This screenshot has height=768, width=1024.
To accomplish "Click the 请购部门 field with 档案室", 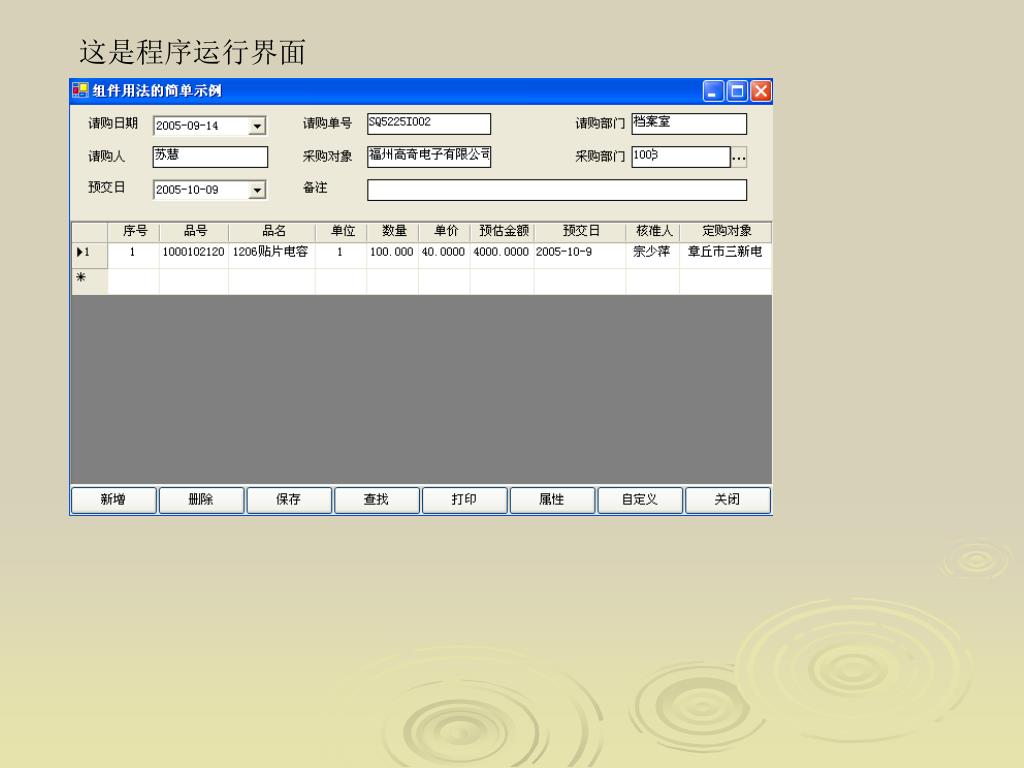I will 689,123.
